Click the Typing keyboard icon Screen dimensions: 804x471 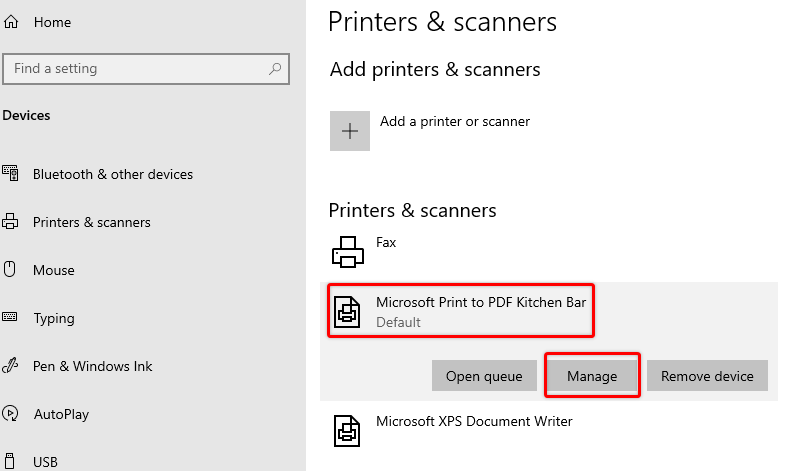[10, 317]
